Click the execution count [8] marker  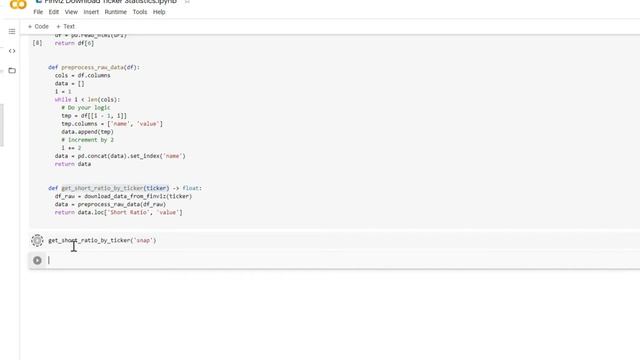(37, 43)
